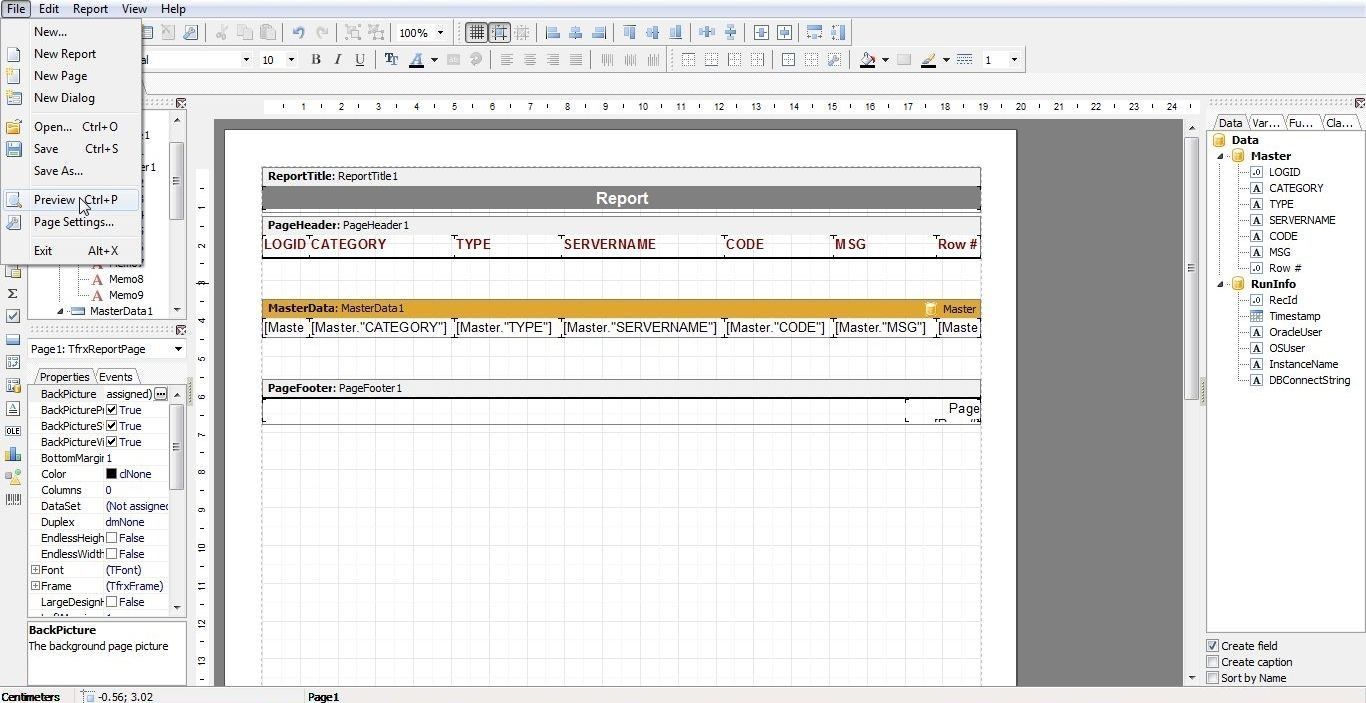Choose Save As... from File menu
The width and height of the screenshot is (1366, 703).
point(72,171)
